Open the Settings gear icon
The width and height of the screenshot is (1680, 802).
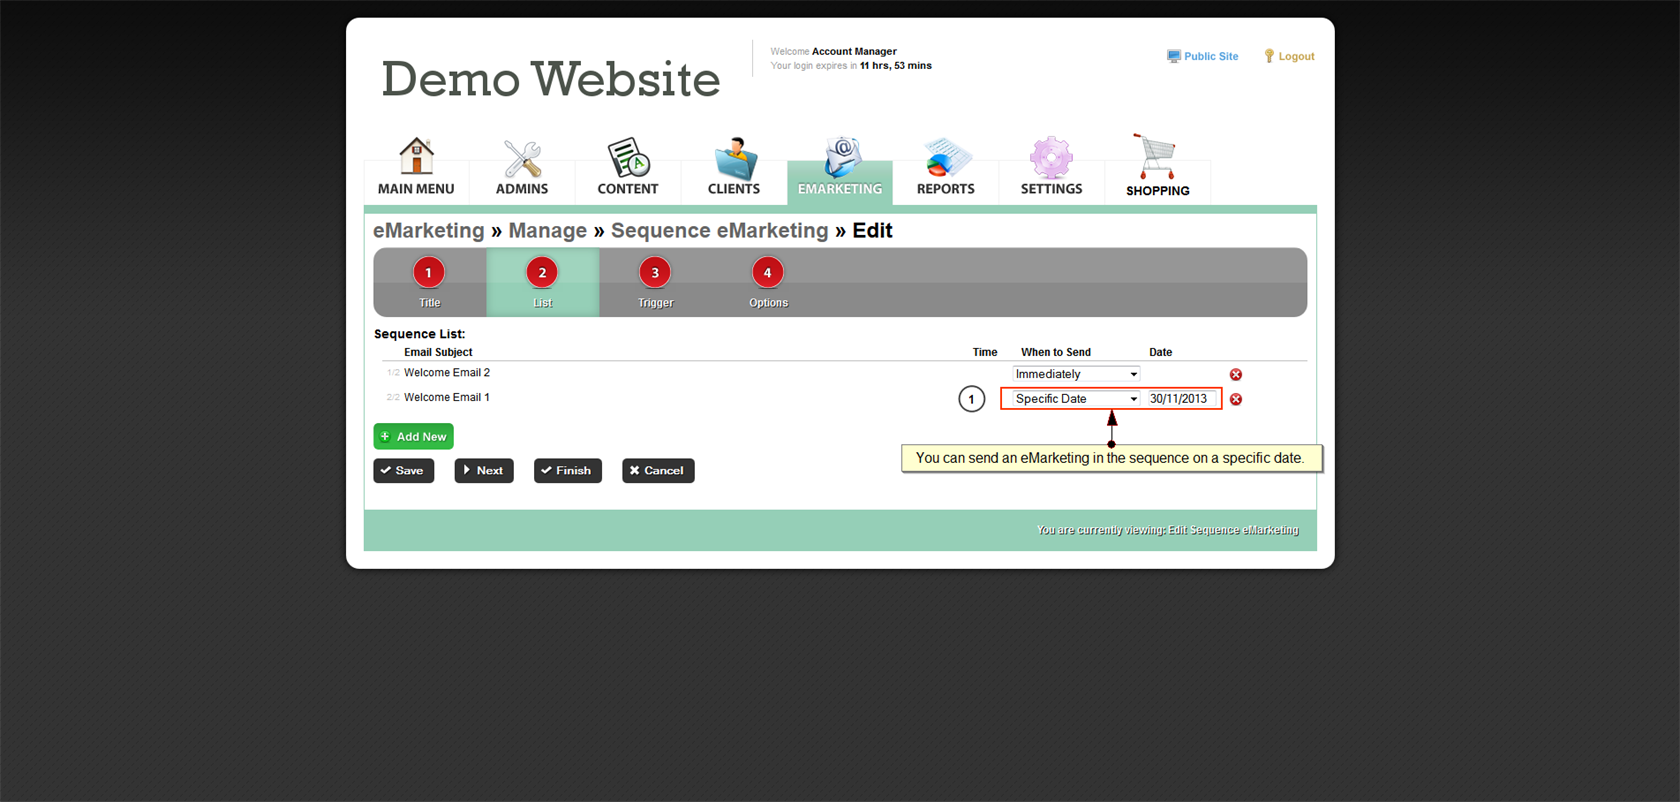coord(1051,158)
